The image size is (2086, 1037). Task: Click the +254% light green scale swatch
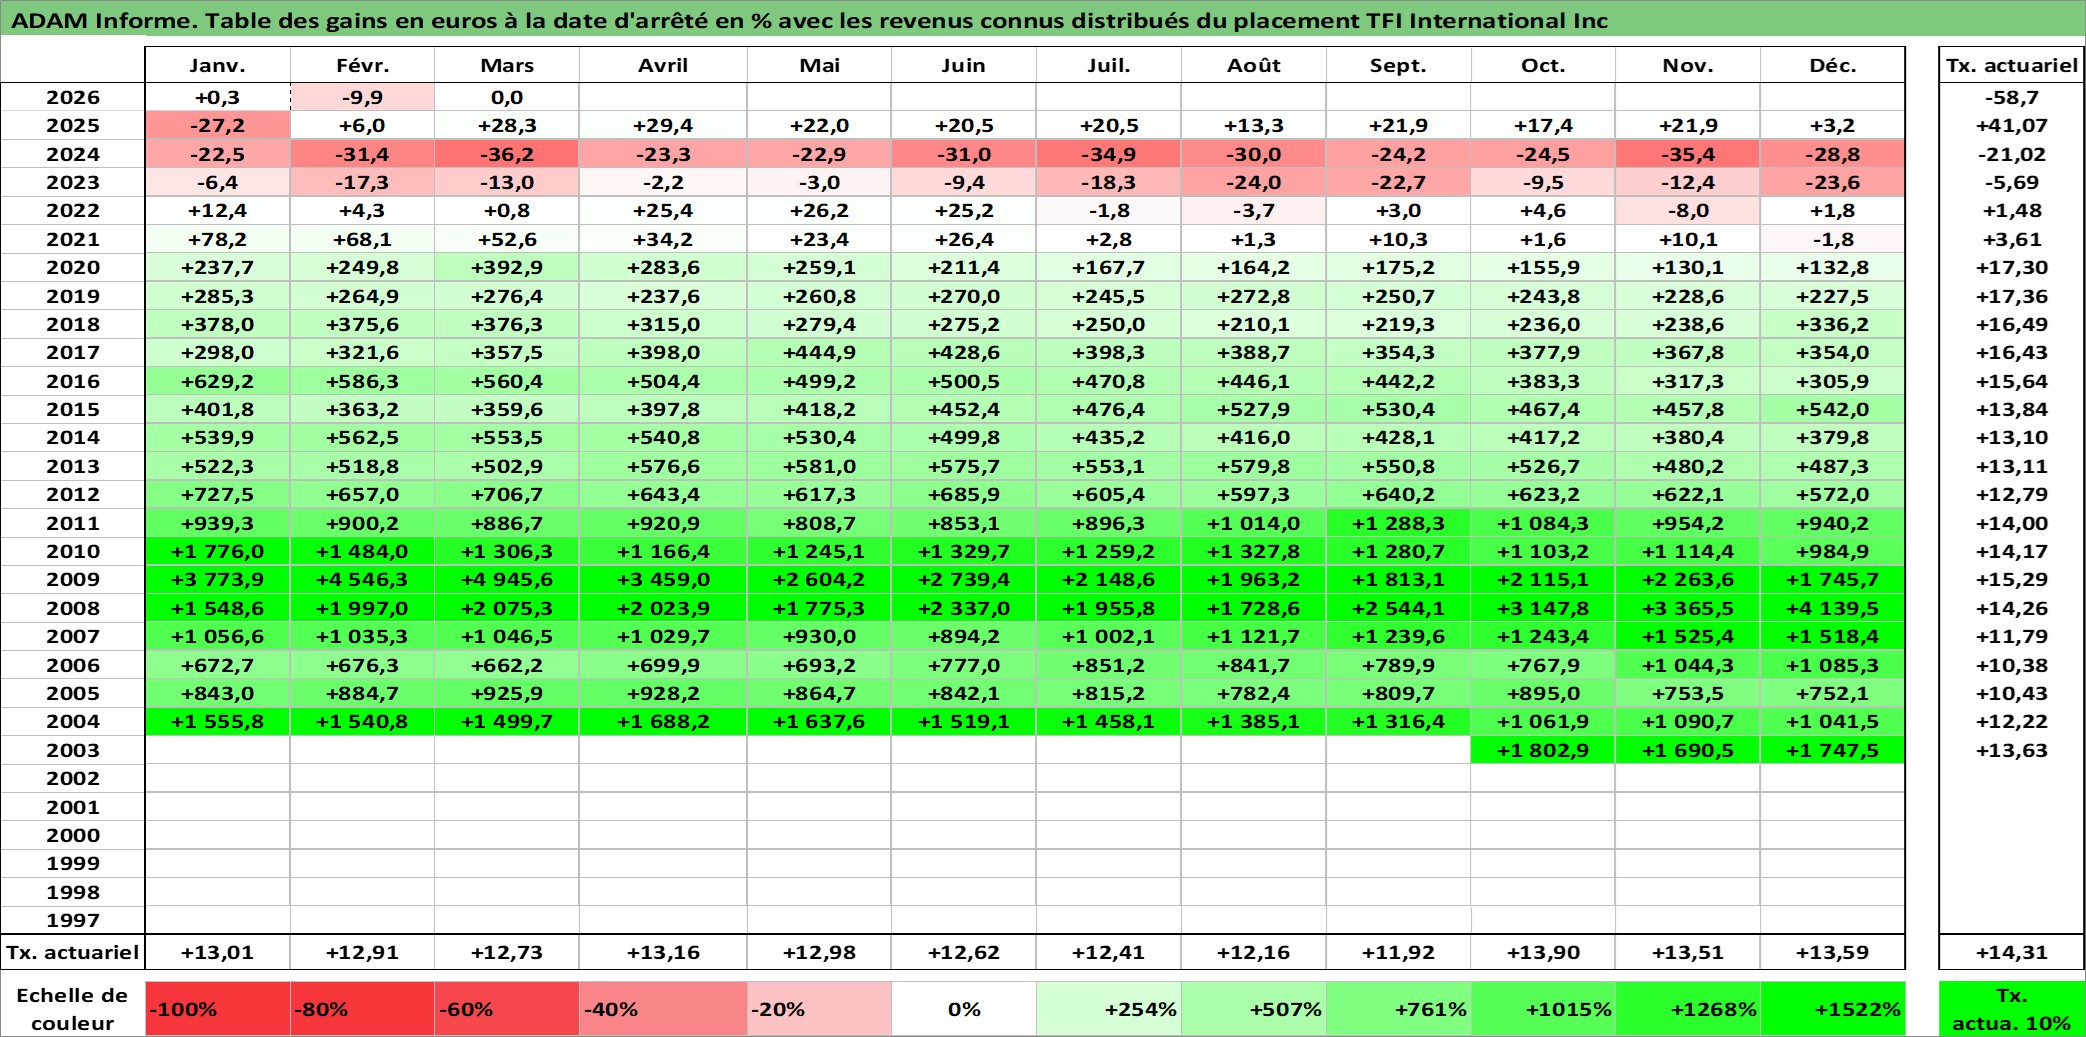point(1108,1009)
